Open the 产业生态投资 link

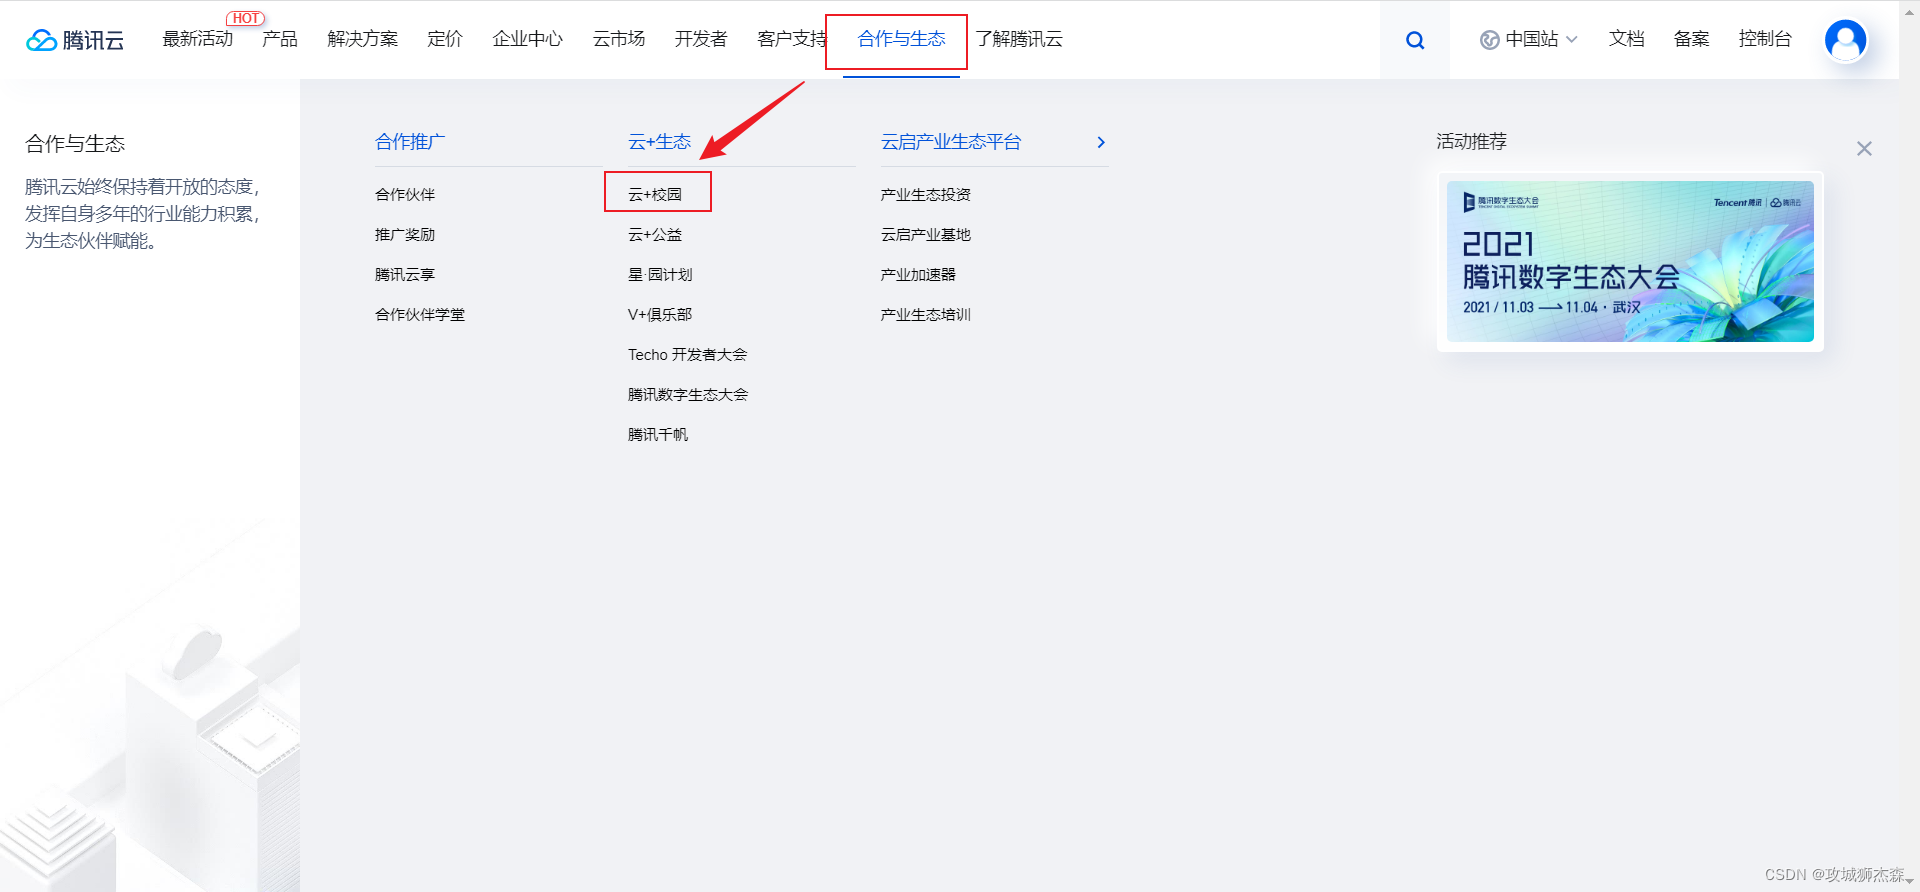point(926,194)
